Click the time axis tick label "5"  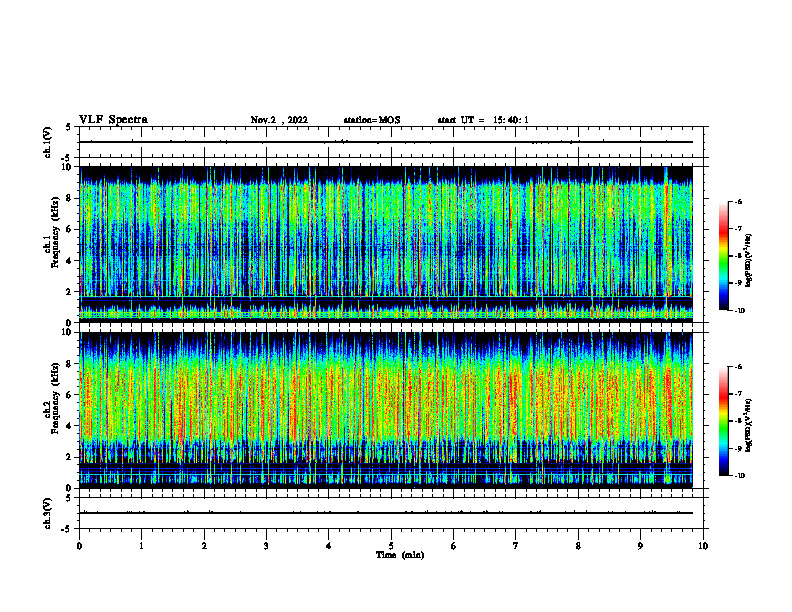tap(391, 546)
